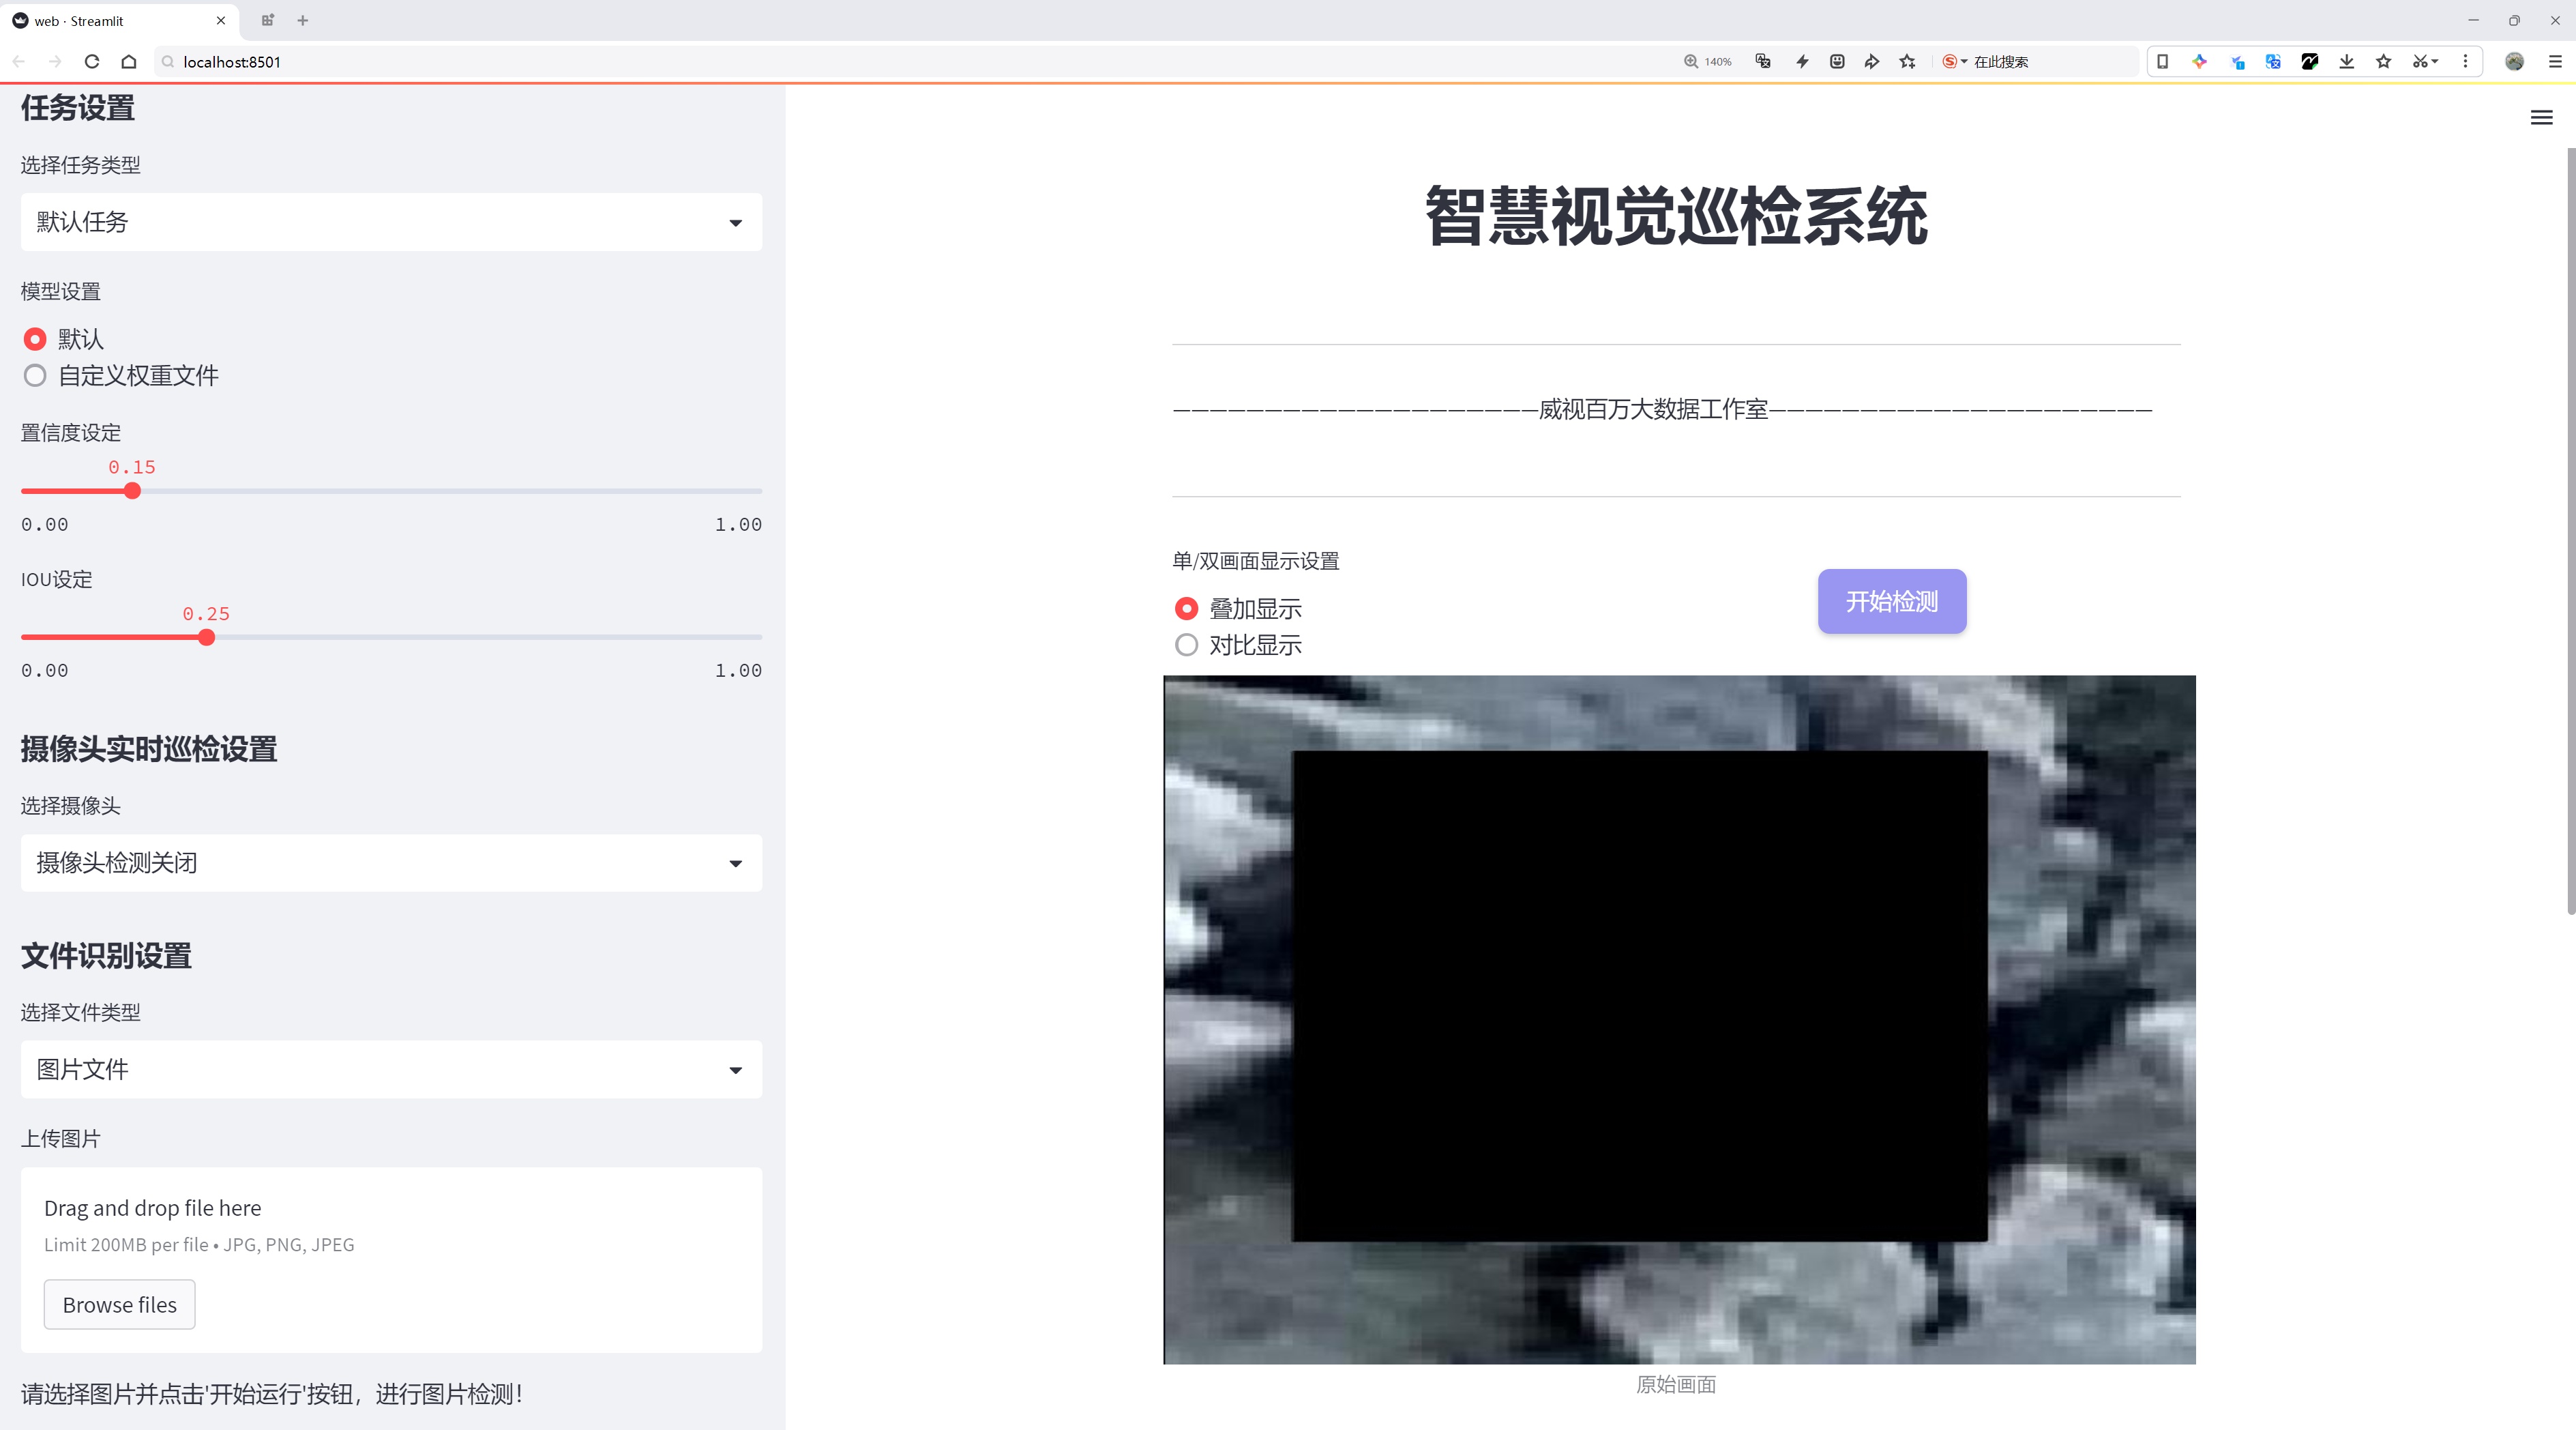Click the browser forward arrow
The width and height of the screenshot is (2576, 1430).
(55, 62)
